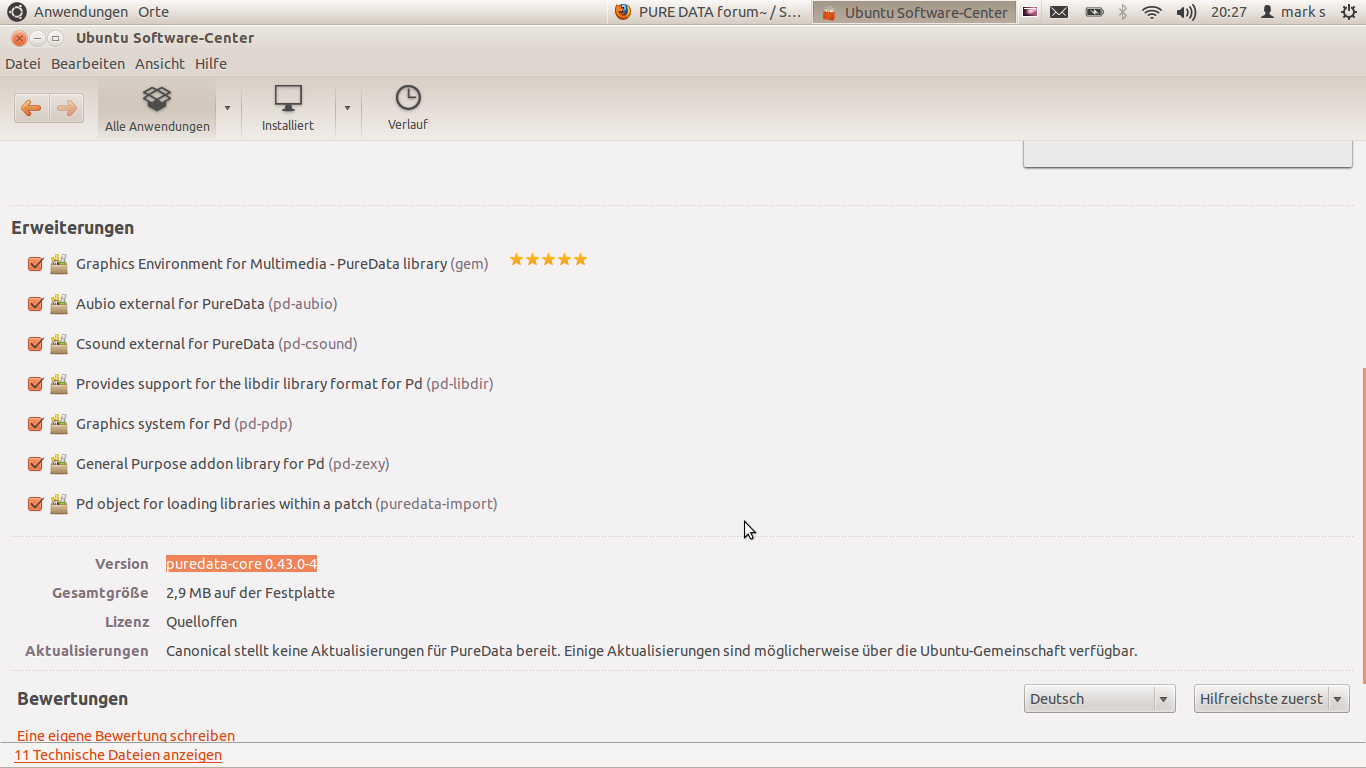Open the Verlauf history view
Image resolution: width=1366 pixels, height=768 pixels.
(x=408, y=109)
